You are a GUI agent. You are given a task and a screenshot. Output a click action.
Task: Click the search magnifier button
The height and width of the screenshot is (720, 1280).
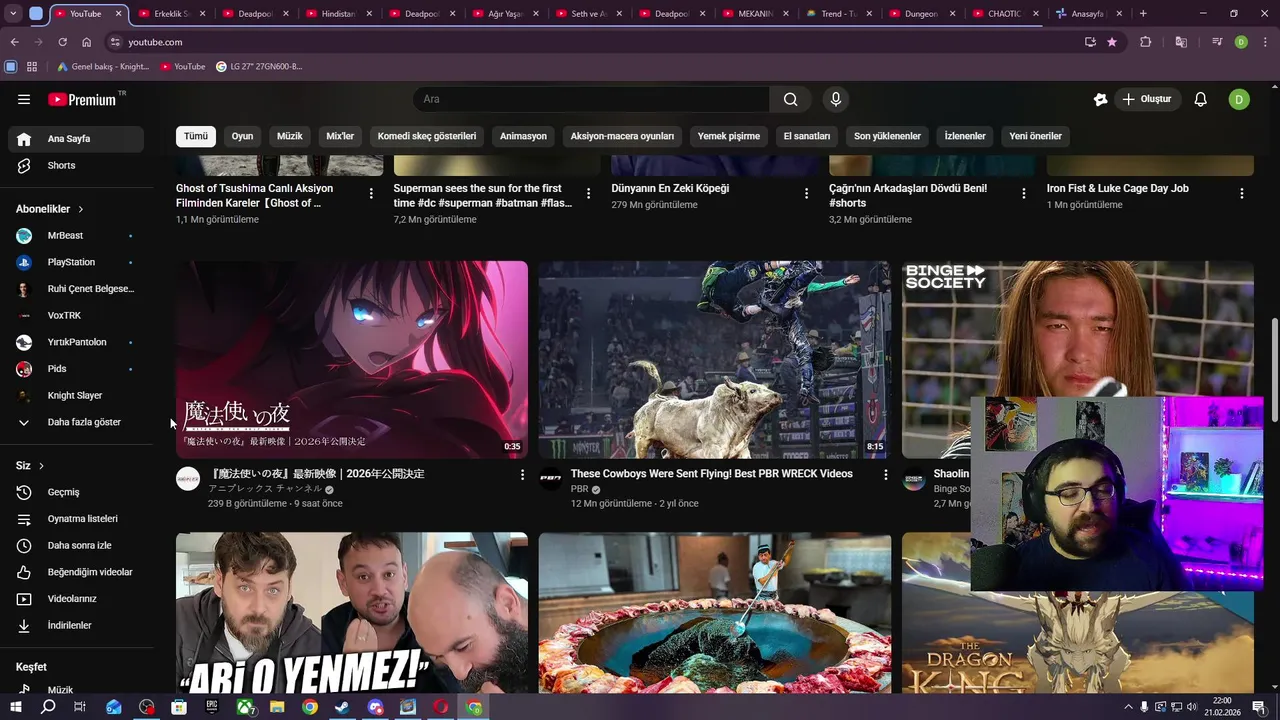point(791,99)
